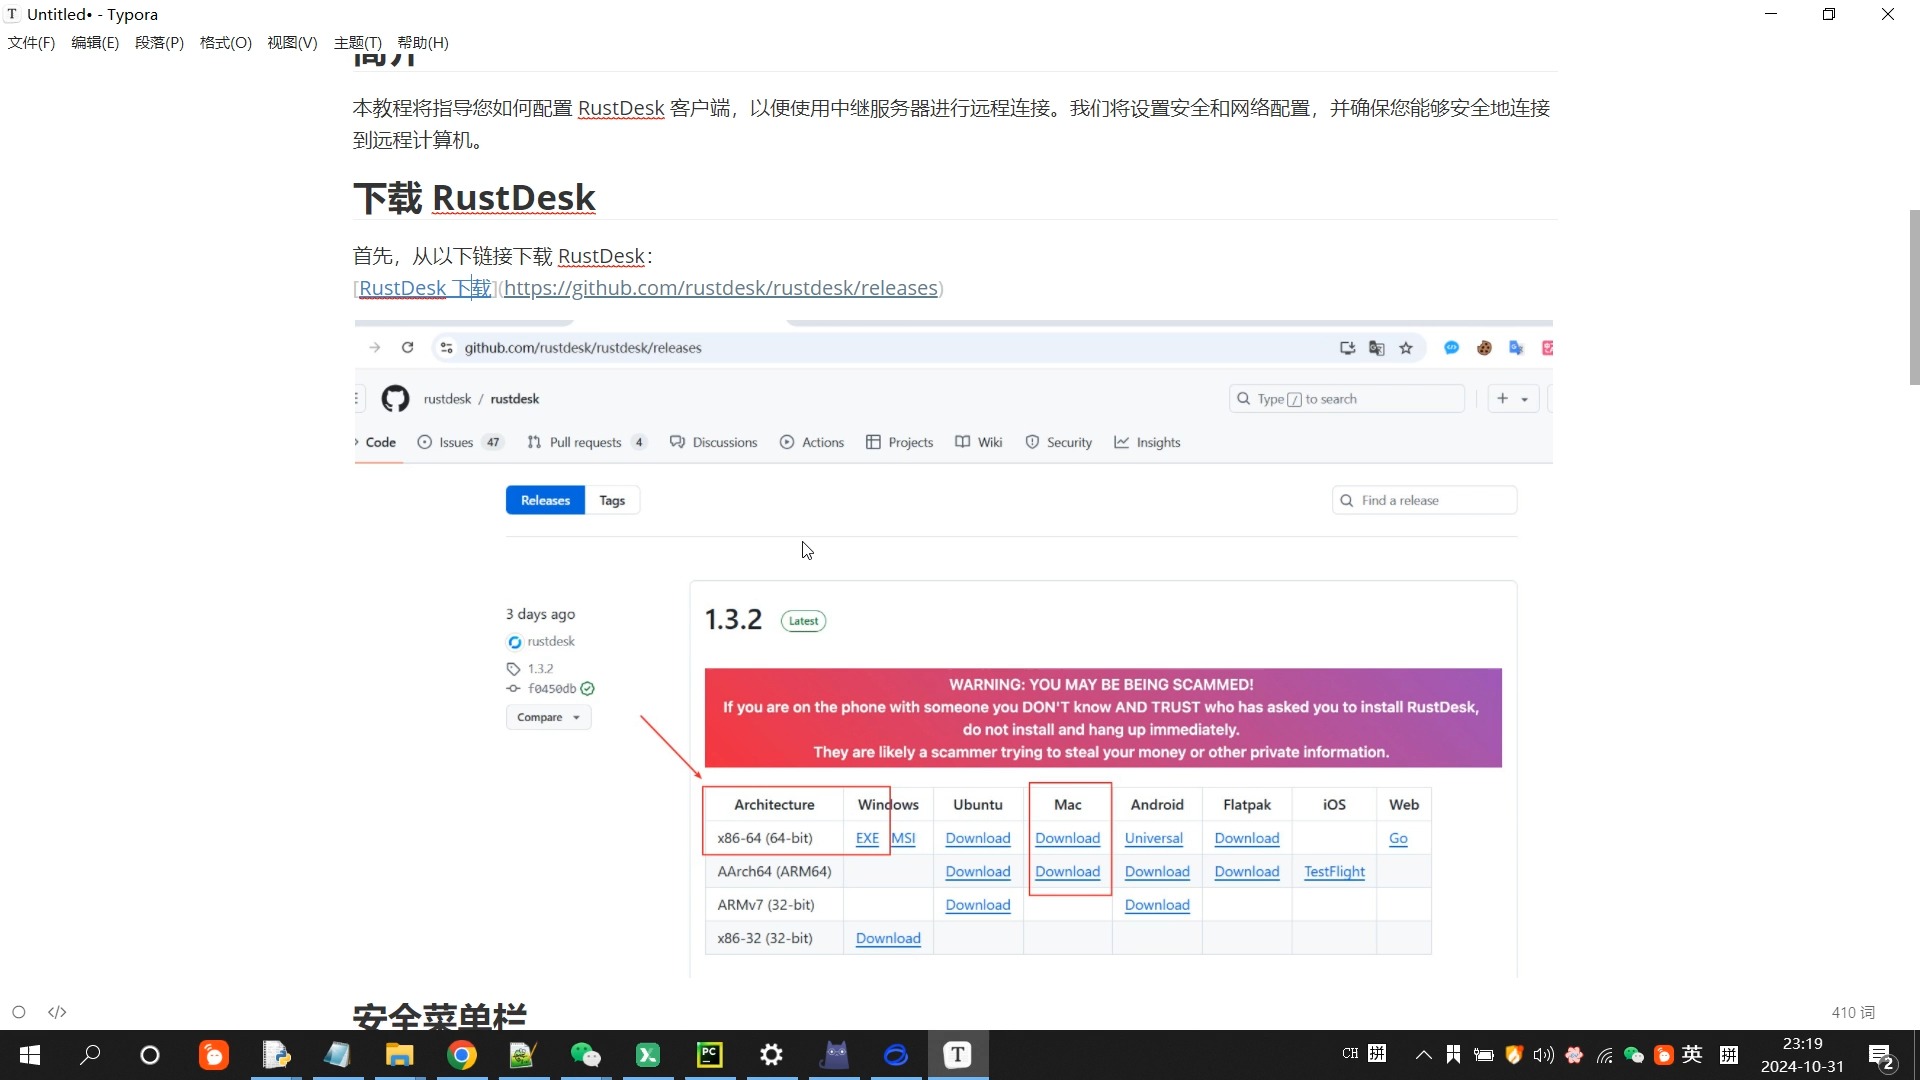Screen dimensions: 1920x1080
Task: Click the iOS TestFlight link
Action: click(x=1334, y=871)
